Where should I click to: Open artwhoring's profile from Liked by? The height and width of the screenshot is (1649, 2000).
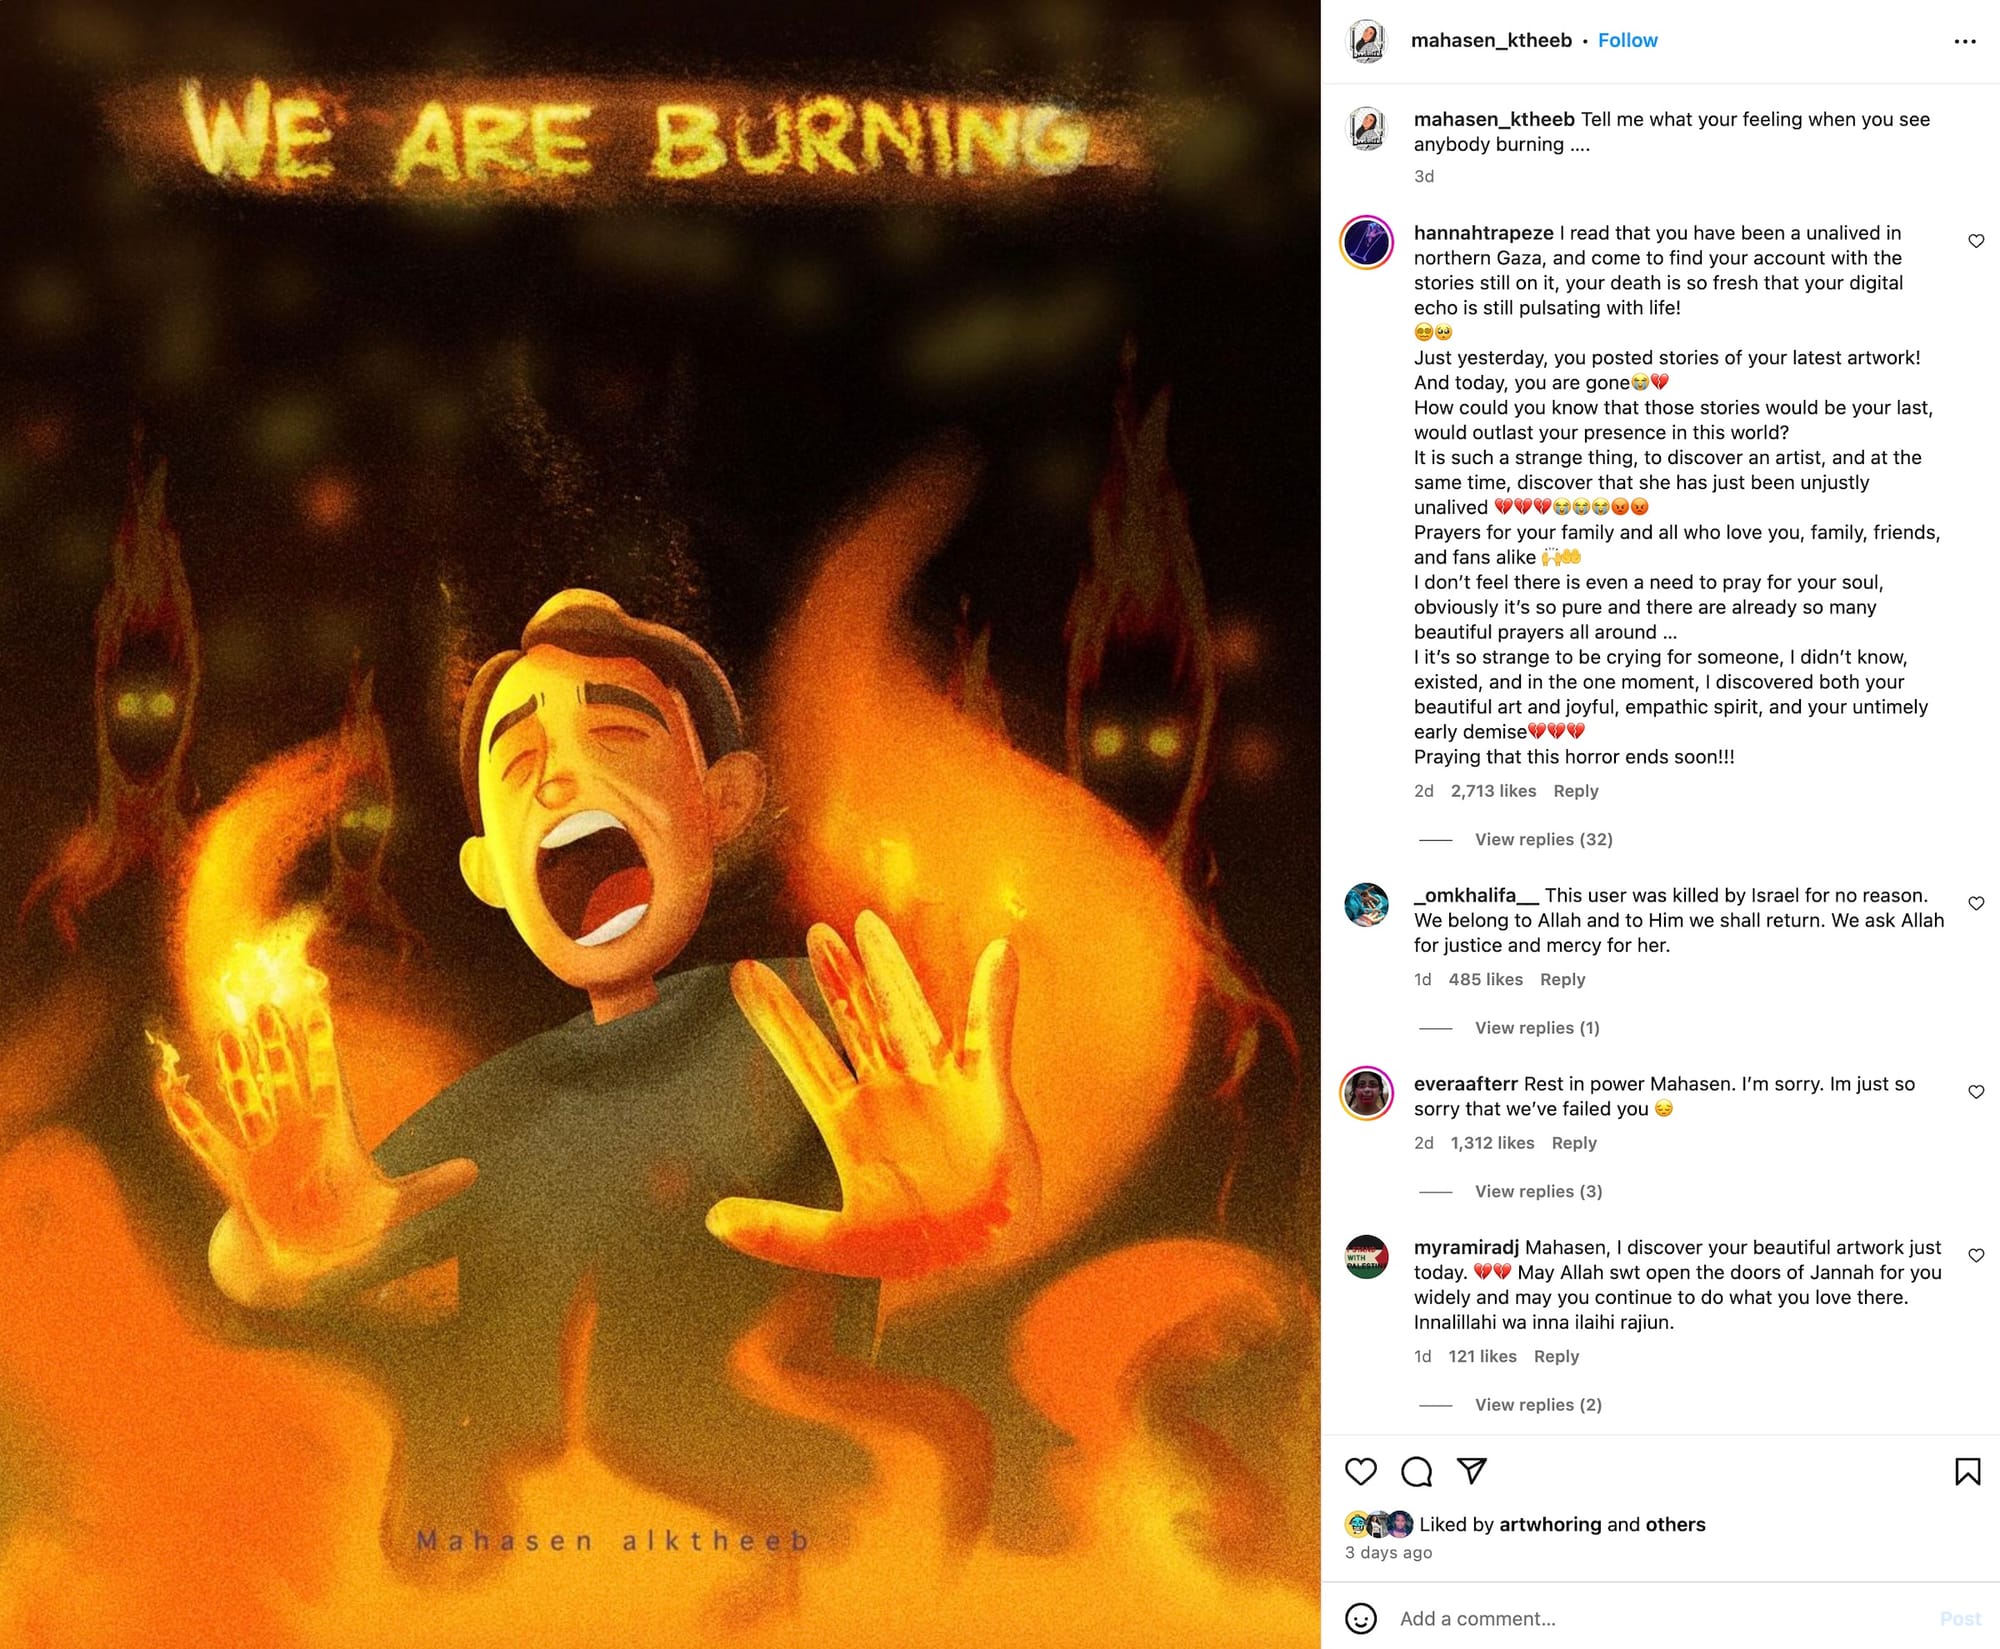[x=1550, y=1524]
